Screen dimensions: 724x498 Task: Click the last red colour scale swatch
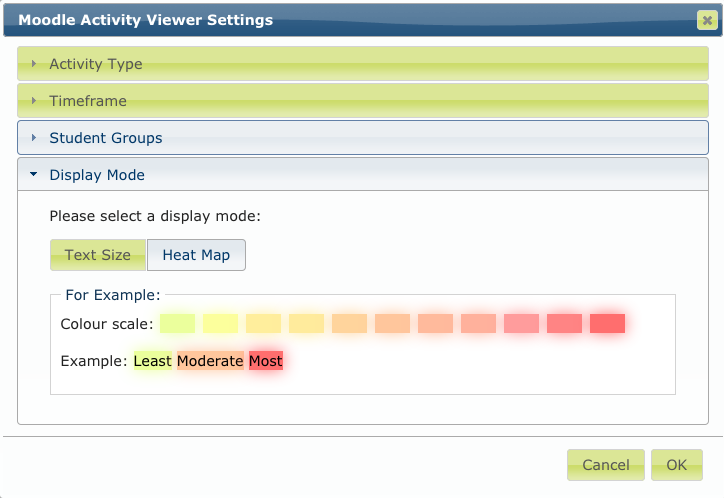tap(607, 323)
